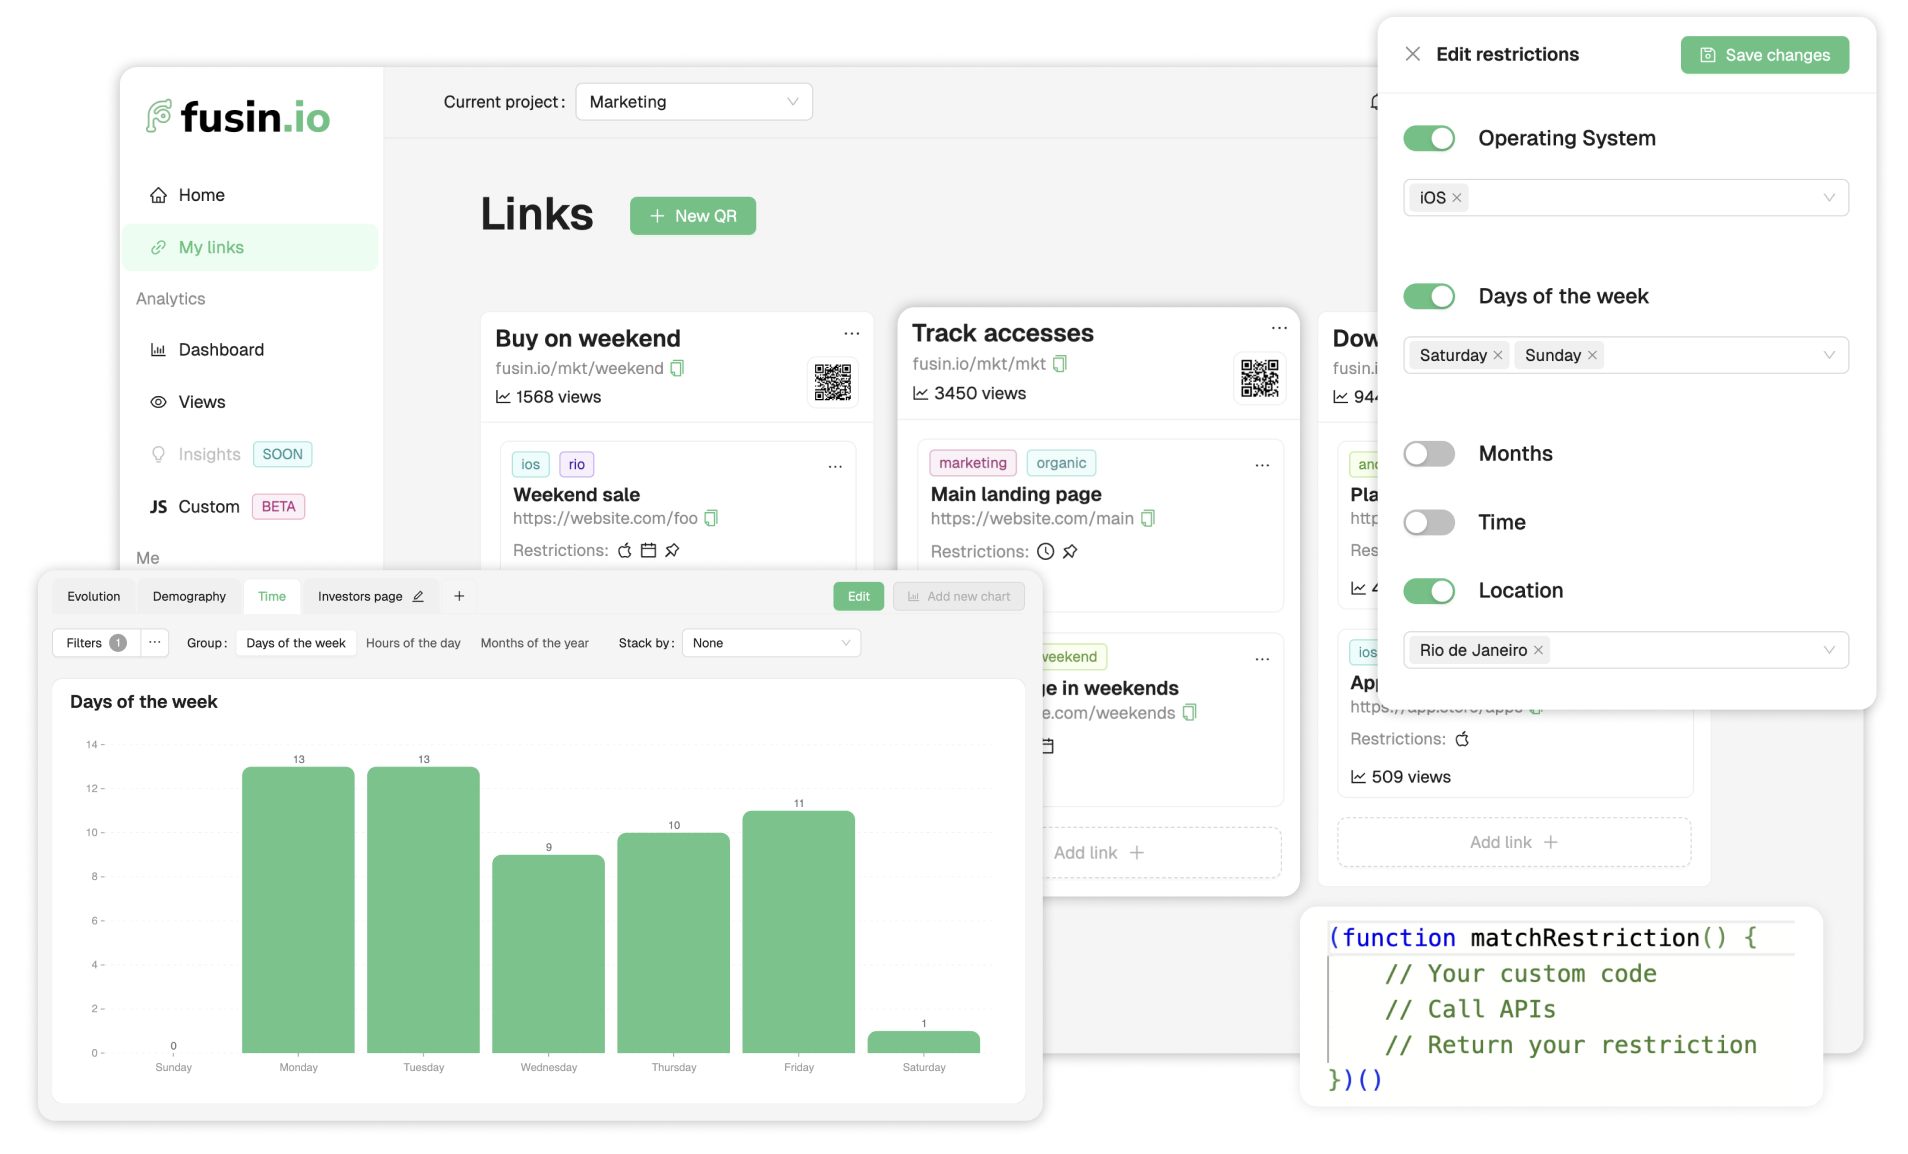
Task: Click QR code on Track accesses card
Action: [x=1259, y=378]
